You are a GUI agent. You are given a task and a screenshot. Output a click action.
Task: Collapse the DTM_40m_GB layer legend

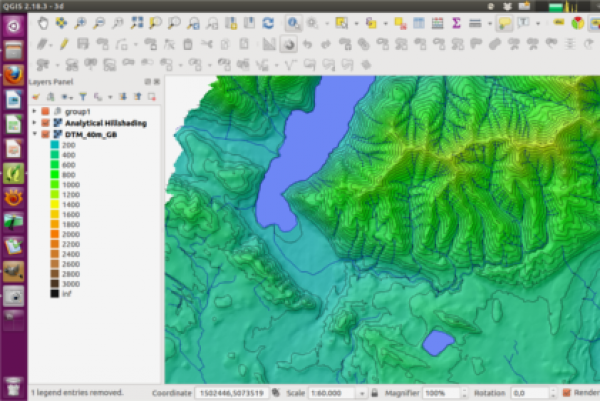[35, 133]
